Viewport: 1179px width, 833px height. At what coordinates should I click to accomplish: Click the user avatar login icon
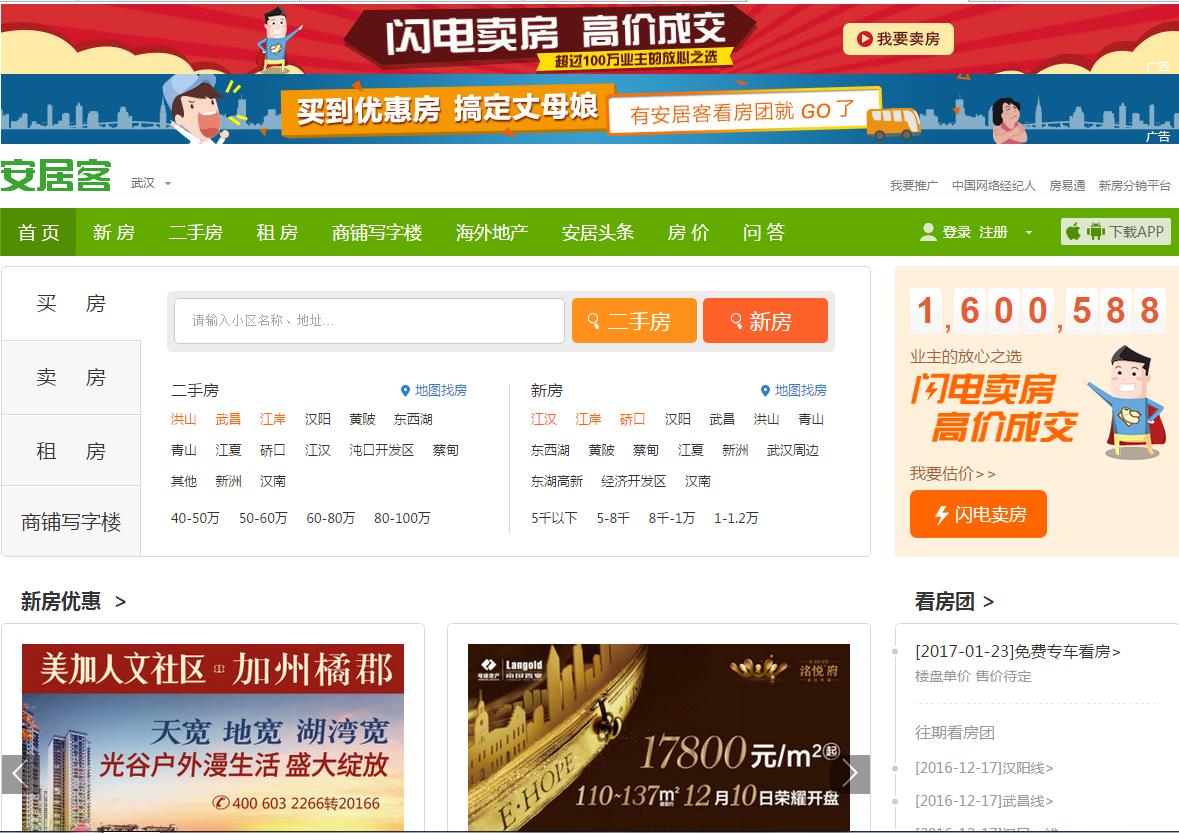[928, 232]
